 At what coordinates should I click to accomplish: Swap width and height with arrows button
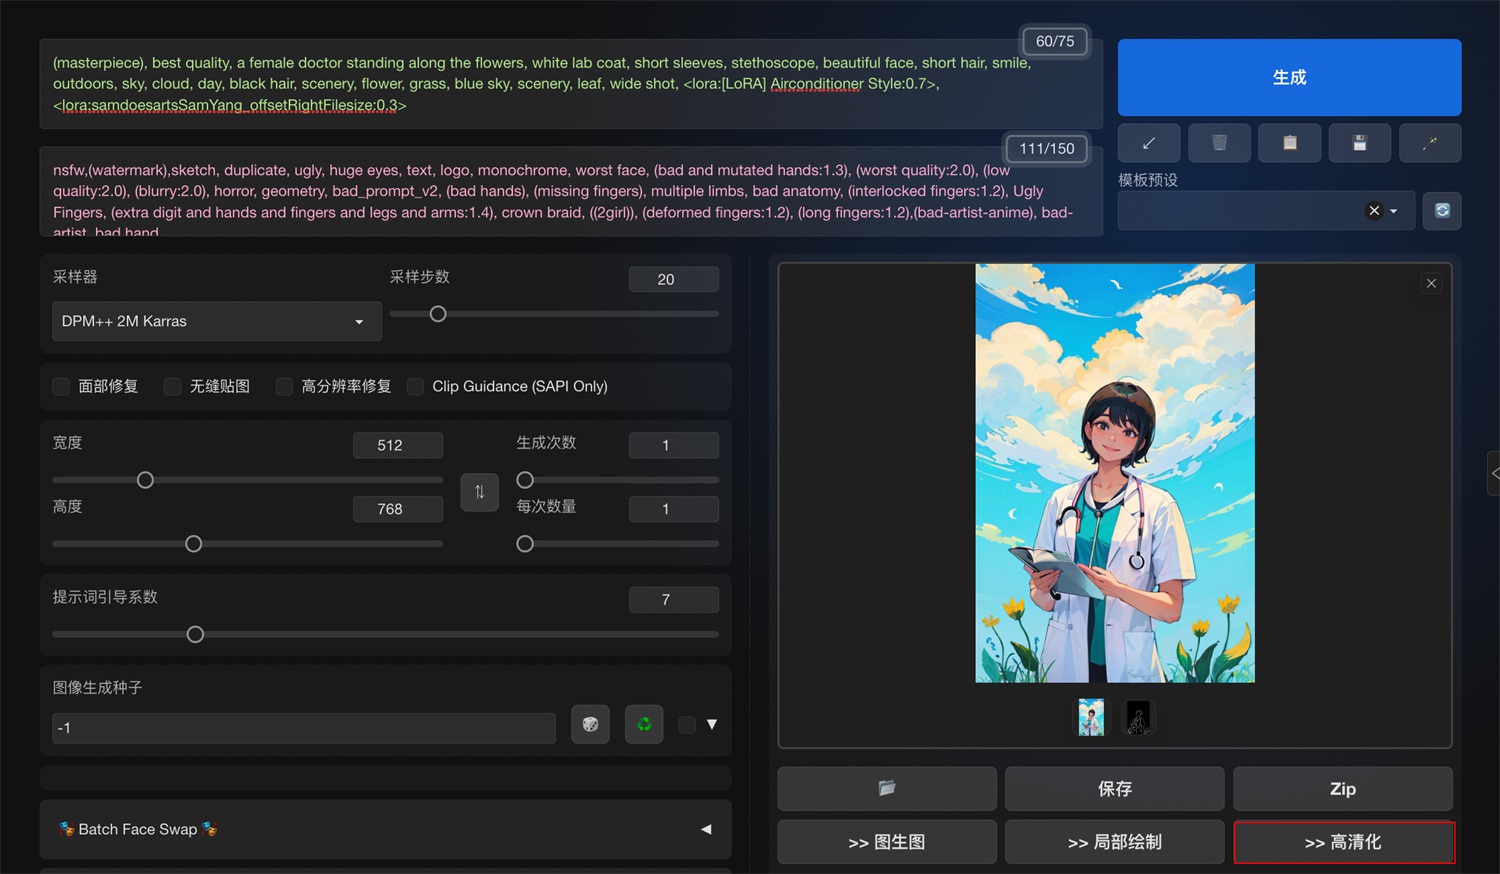coord(479,492)
